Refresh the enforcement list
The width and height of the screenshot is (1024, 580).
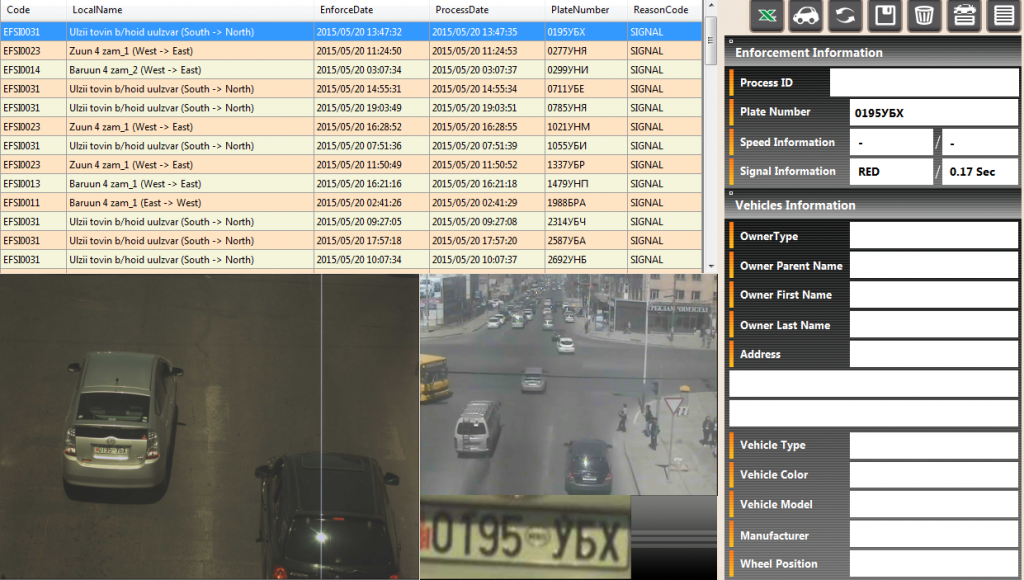click(x=845, y=15)
